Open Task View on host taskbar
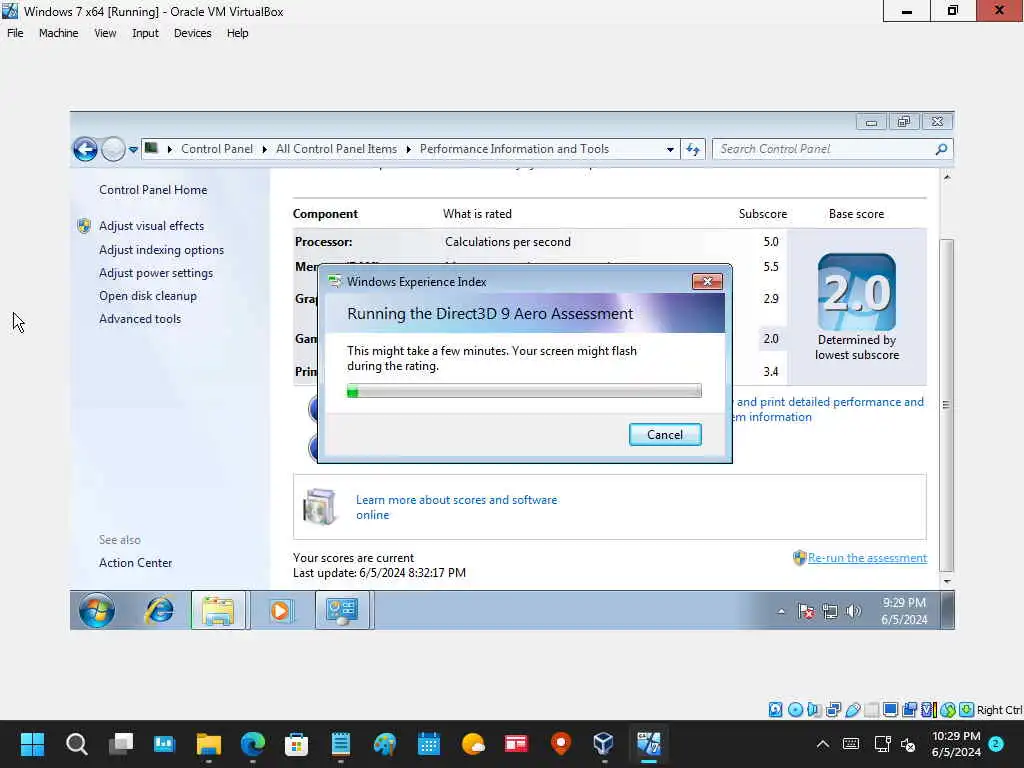 (121, 744)
